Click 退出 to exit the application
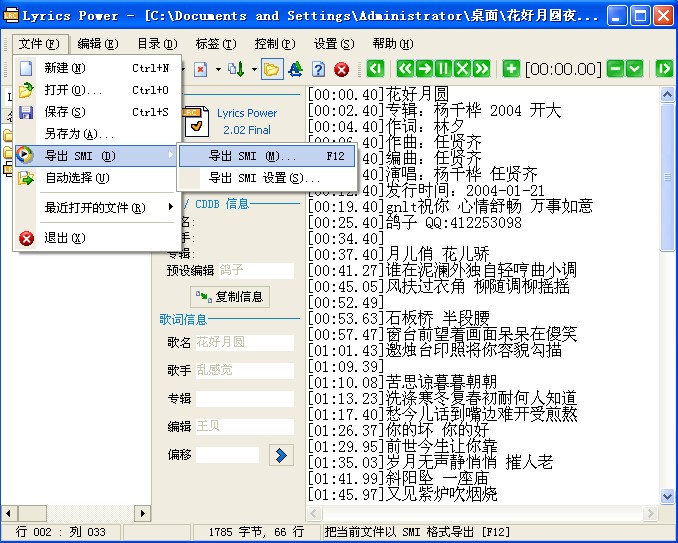This screenshot has width=678, height=543. point(65,238)
